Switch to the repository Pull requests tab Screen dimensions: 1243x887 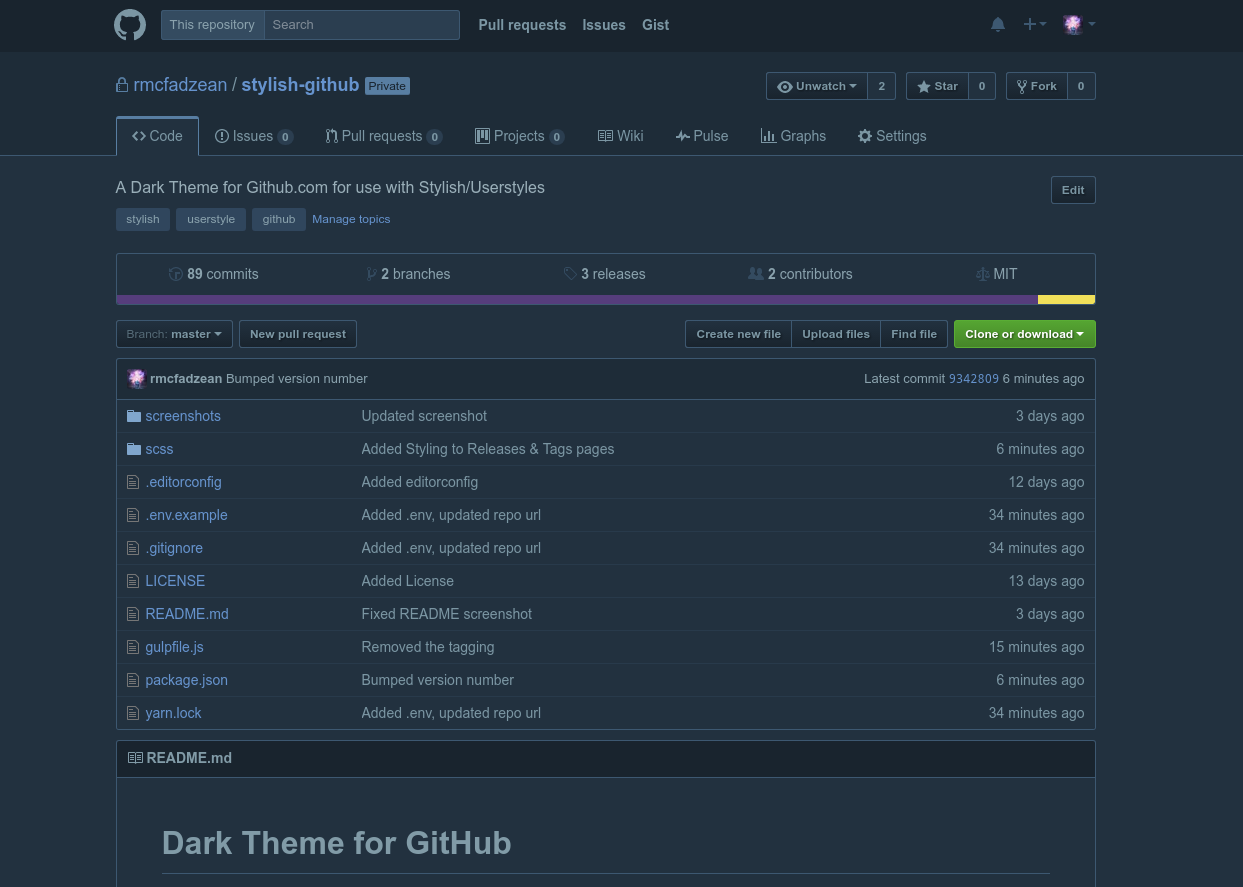[x=384, y=136]
